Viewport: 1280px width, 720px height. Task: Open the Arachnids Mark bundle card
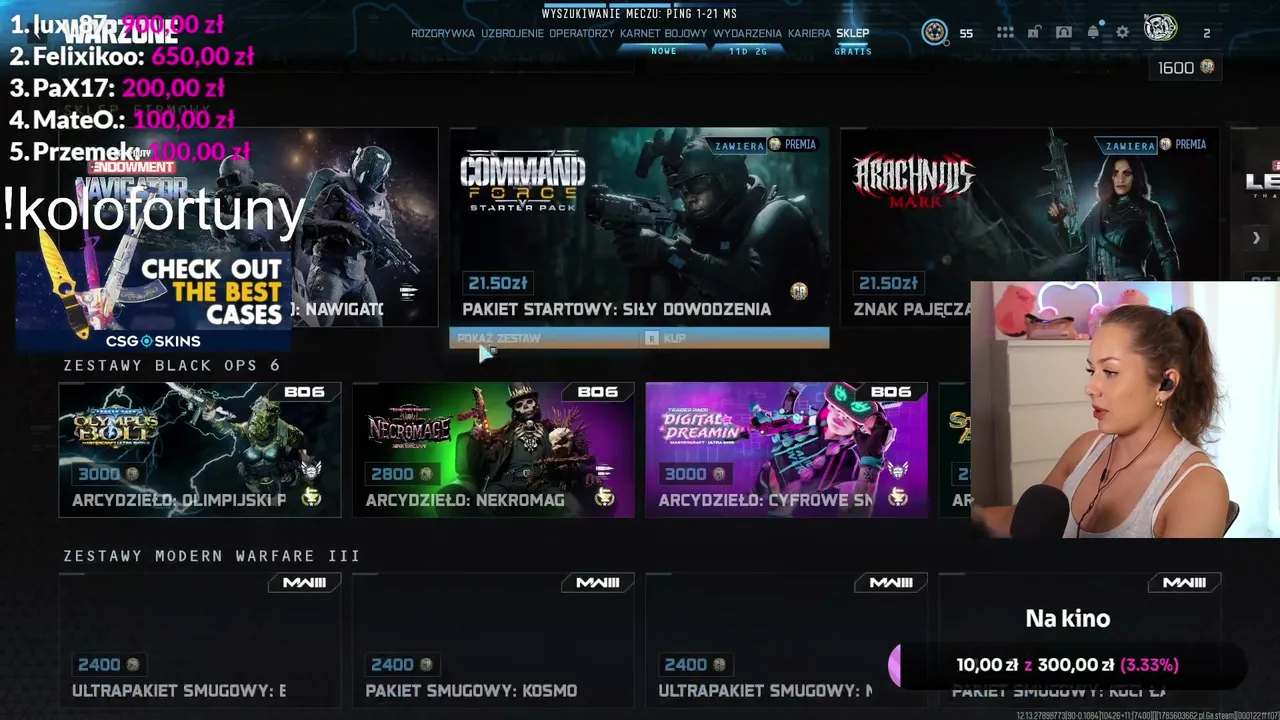tap(1029, 227)
